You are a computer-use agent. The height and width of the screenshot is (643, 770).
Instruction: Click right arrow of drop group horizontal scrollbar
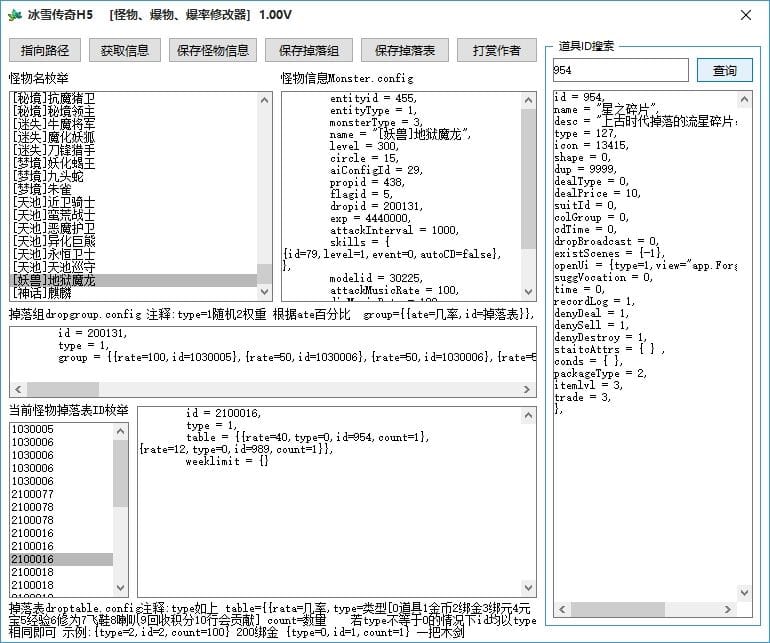tap(528, 388)
